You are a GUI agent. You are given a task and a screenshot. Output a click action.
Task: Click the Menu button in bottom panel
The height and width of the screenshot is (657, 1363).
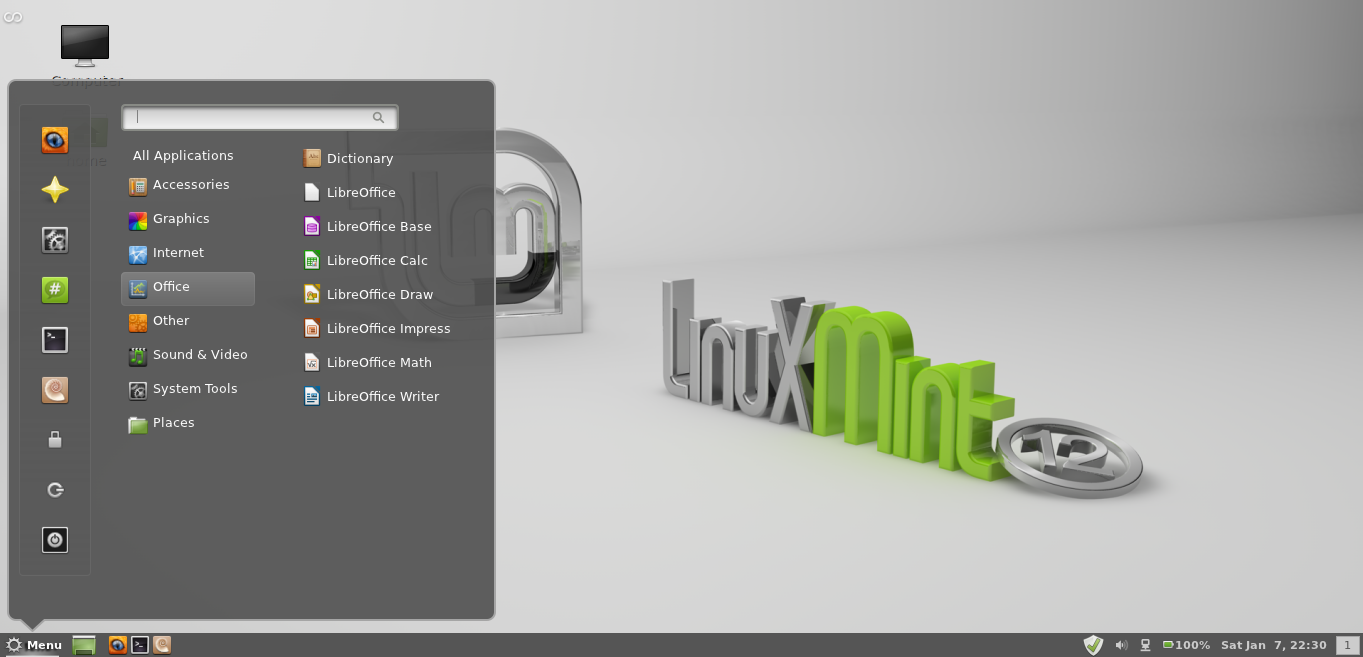(x=34, y=645)
